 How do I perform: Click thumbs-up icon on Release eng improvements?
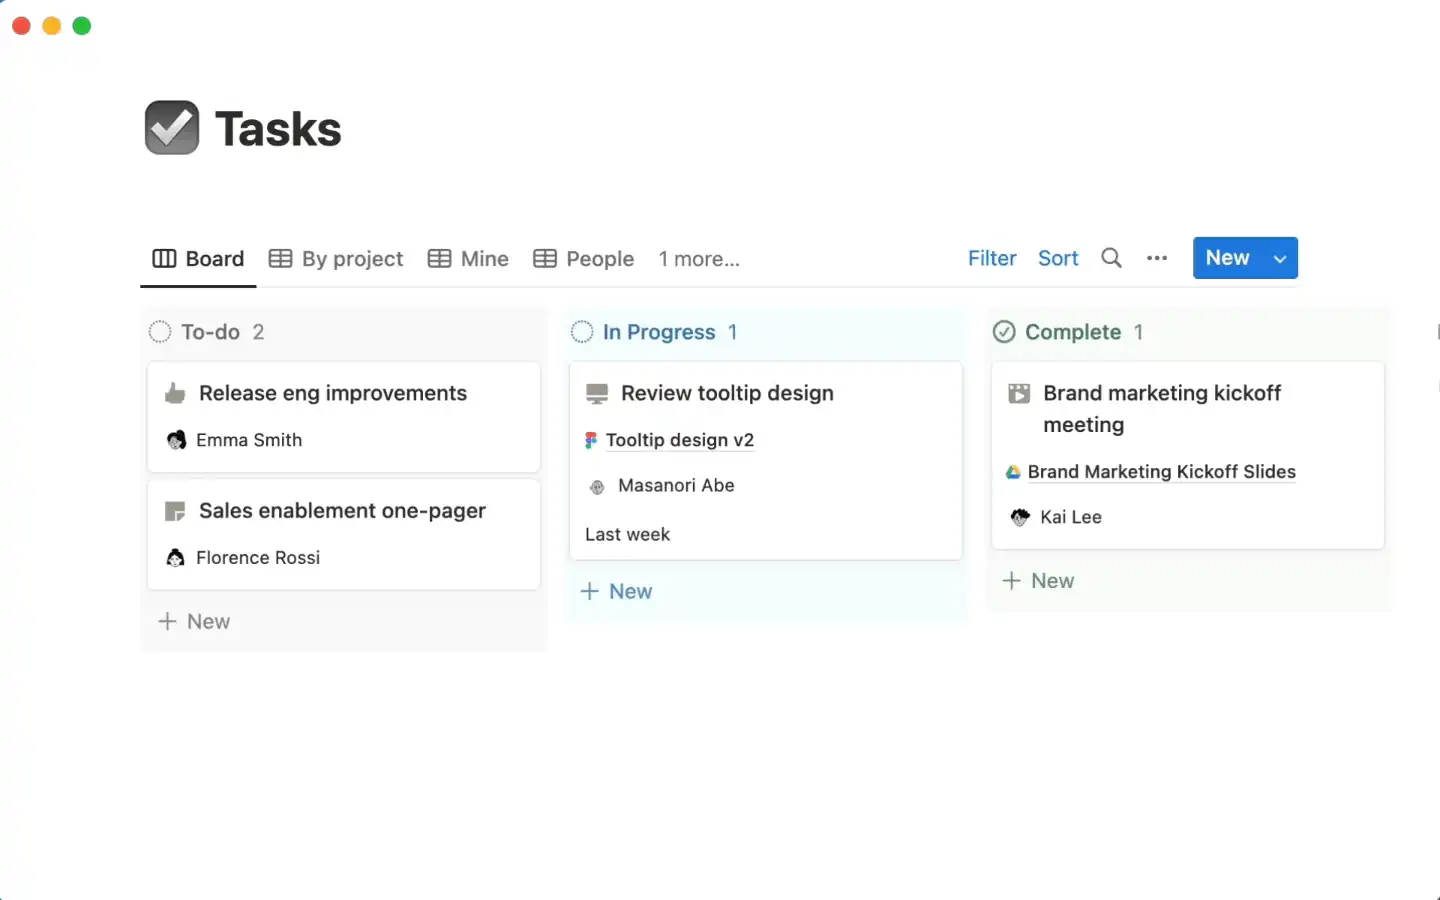tap(175, 394)
